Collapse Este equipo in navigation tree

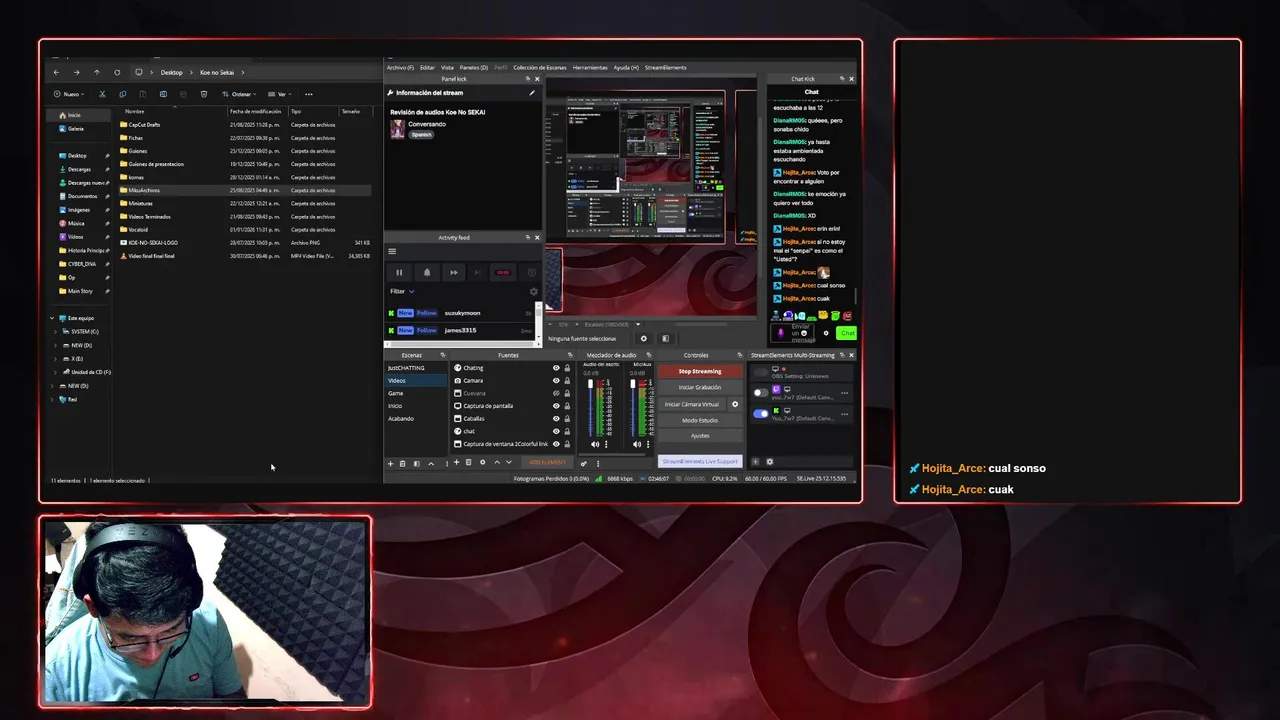point(53,318)
